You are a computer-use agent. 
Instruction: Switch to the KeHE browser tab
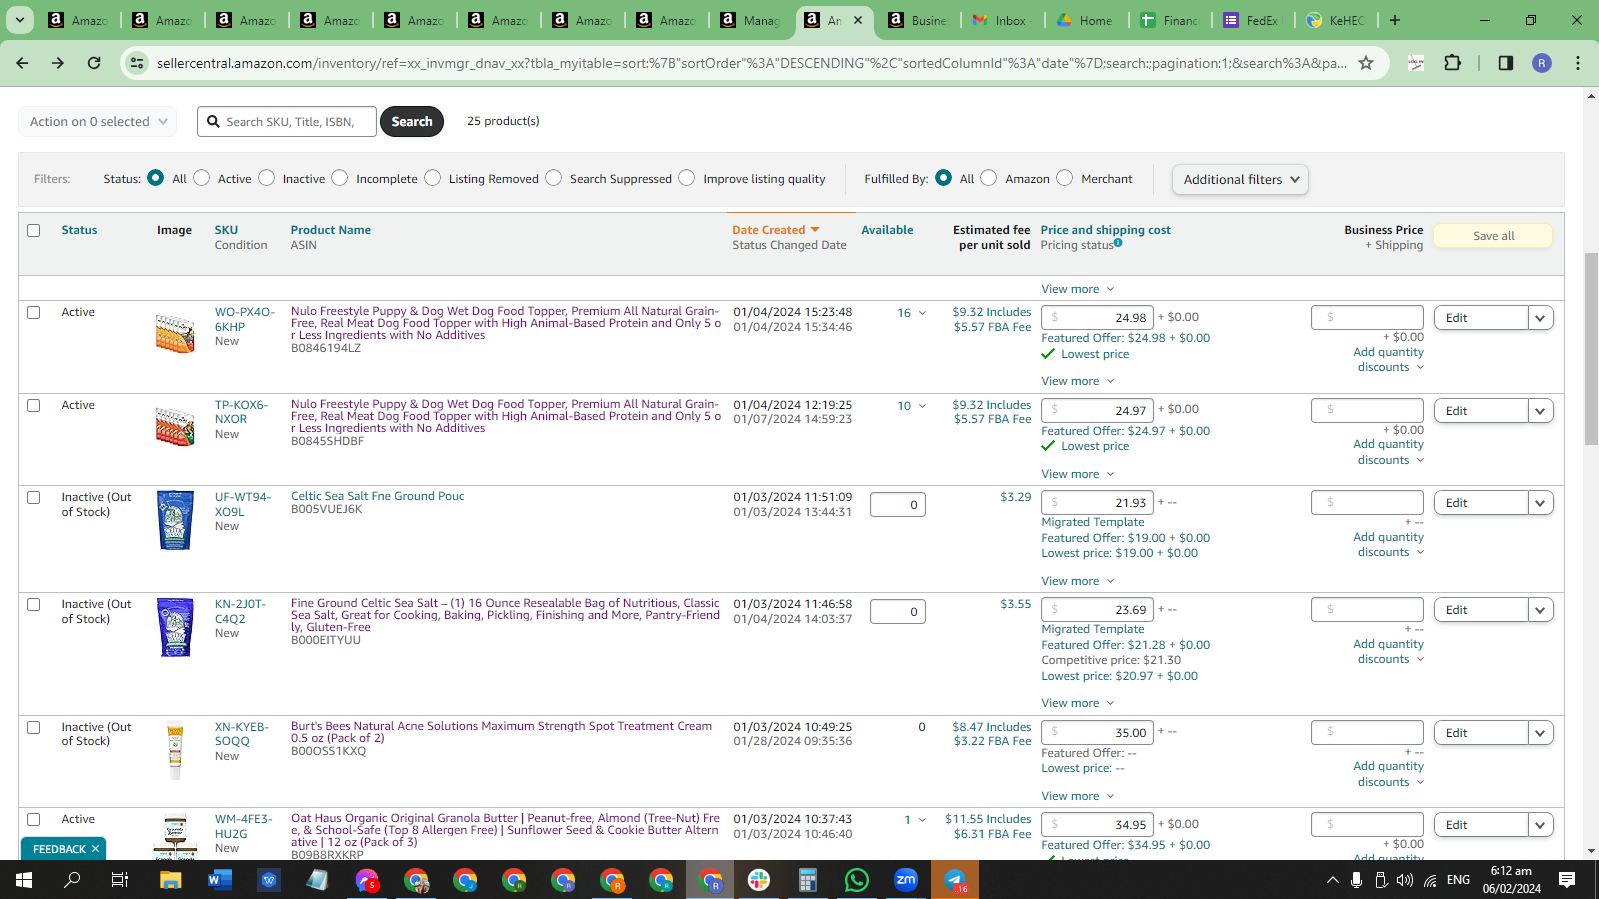coord(1337,20)
